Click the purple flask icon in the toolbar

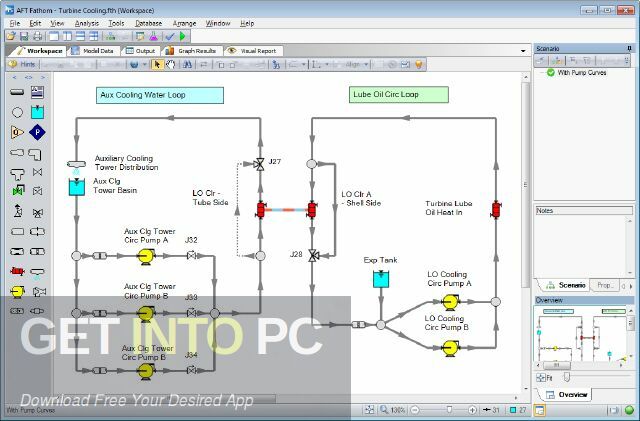point(153,36)
